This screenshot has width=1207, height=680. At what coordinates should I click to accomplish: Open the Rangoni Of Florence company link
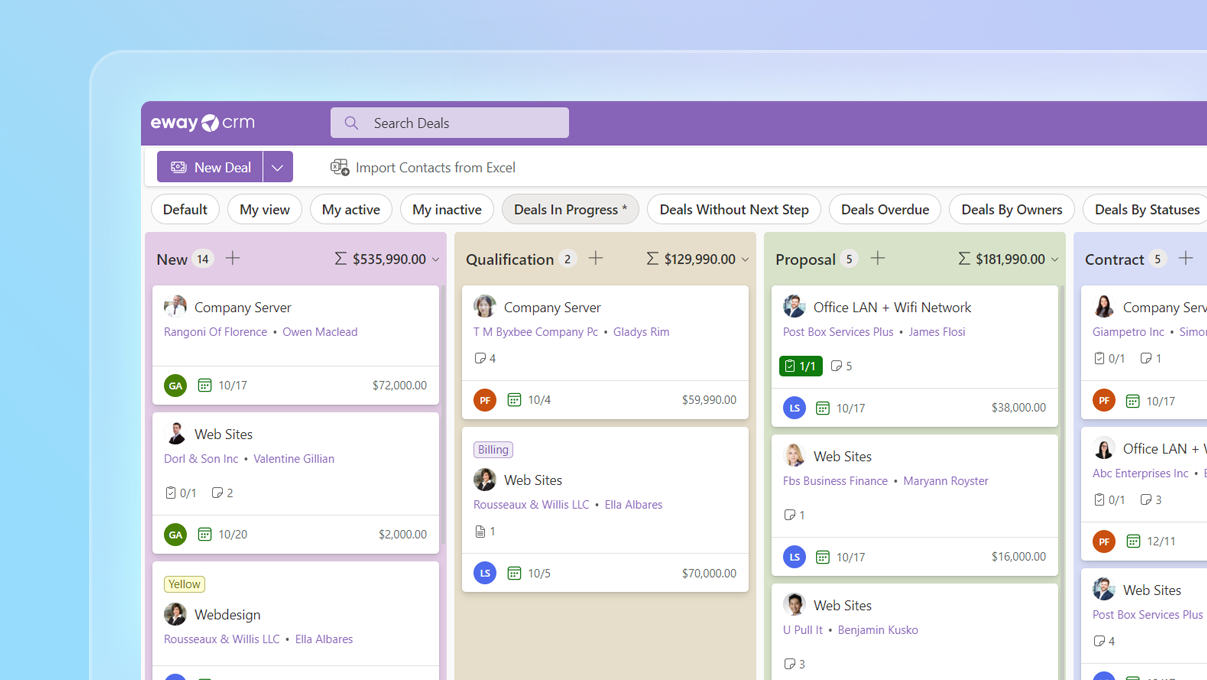(x=215, y=331)
